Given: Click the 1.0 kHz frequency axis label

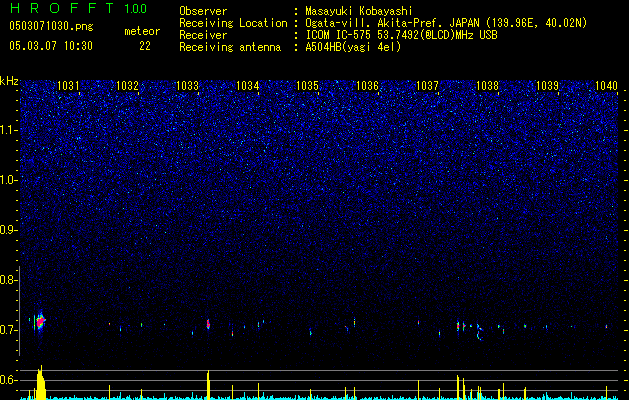Looking at the screenshot, I should click(8, 181).
